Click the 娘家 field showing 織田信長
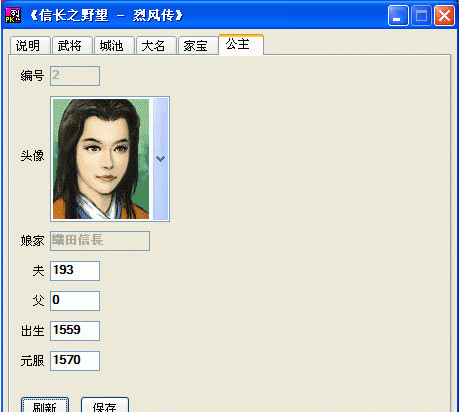 point(100,241)
